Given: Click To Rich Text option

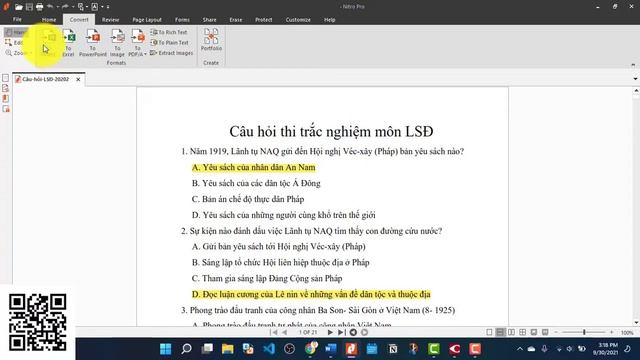Looking at the screenshot, I should [169, 32].
